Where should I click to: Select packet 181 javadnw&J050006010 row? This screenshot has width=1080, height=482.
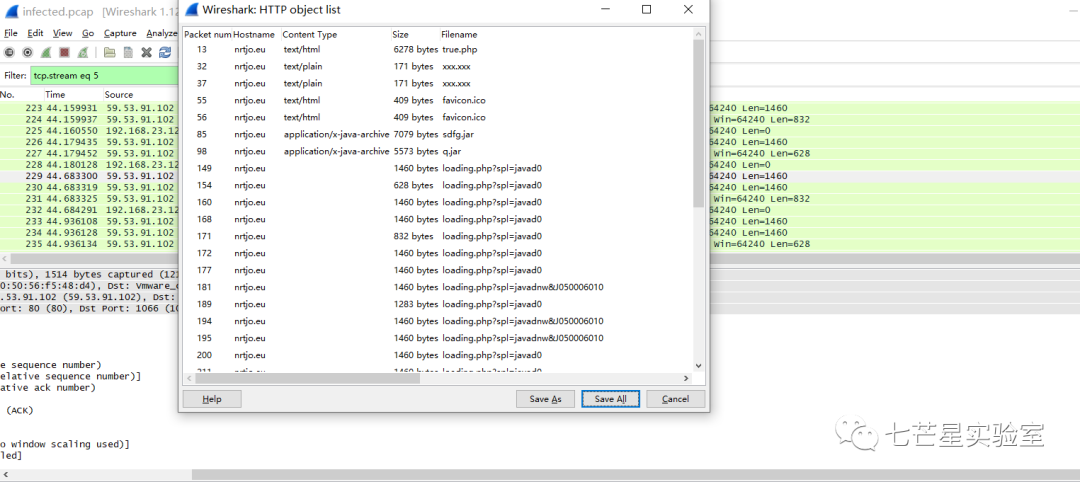pos(437,287)
